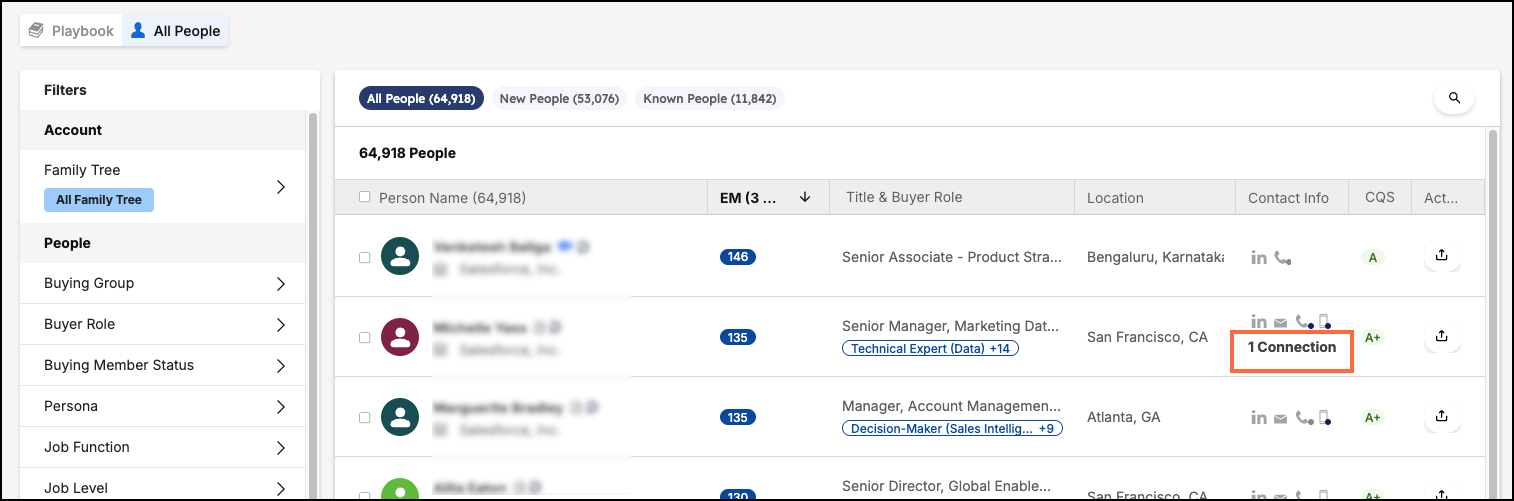Switch to the Playbook tab
The height and width of the screenshot is (501, 1514).
pyautogui.click(x=71, y=31)
